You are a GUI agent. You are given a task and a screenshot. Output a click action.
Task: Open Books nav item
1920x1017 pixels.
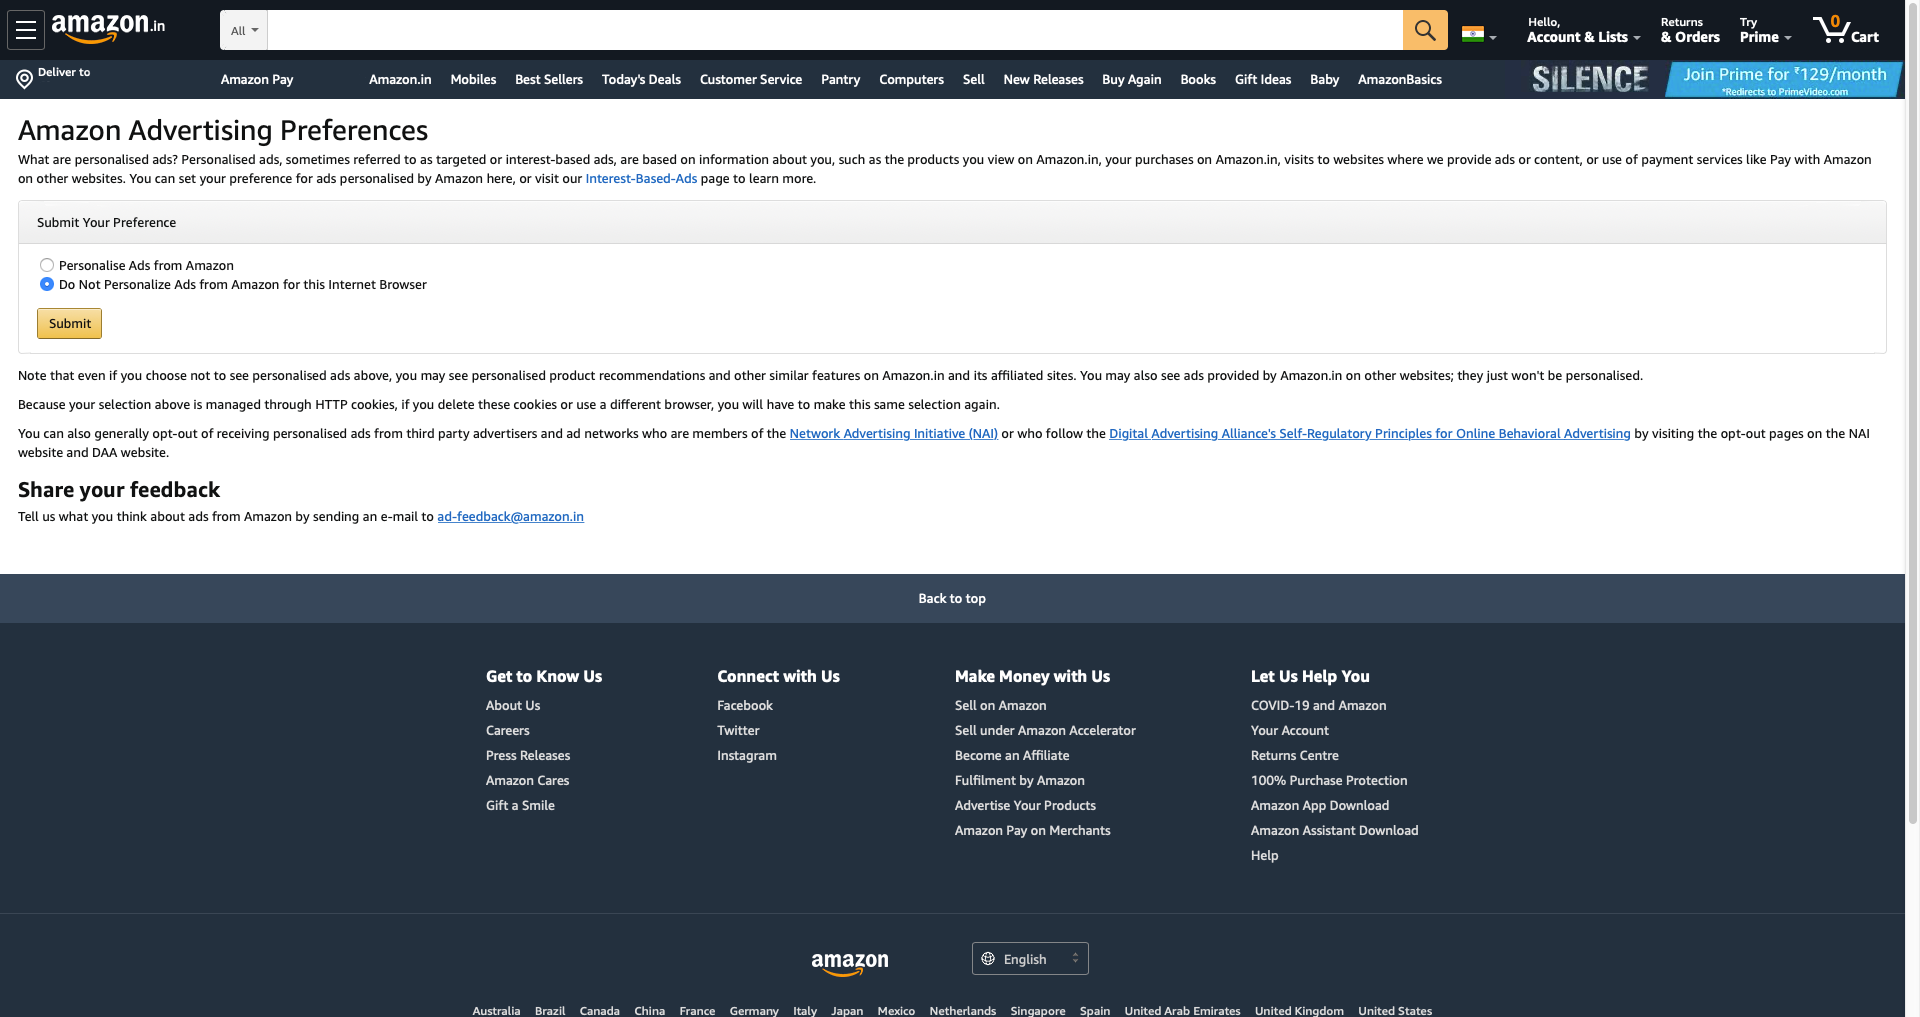click(1198, 79)
